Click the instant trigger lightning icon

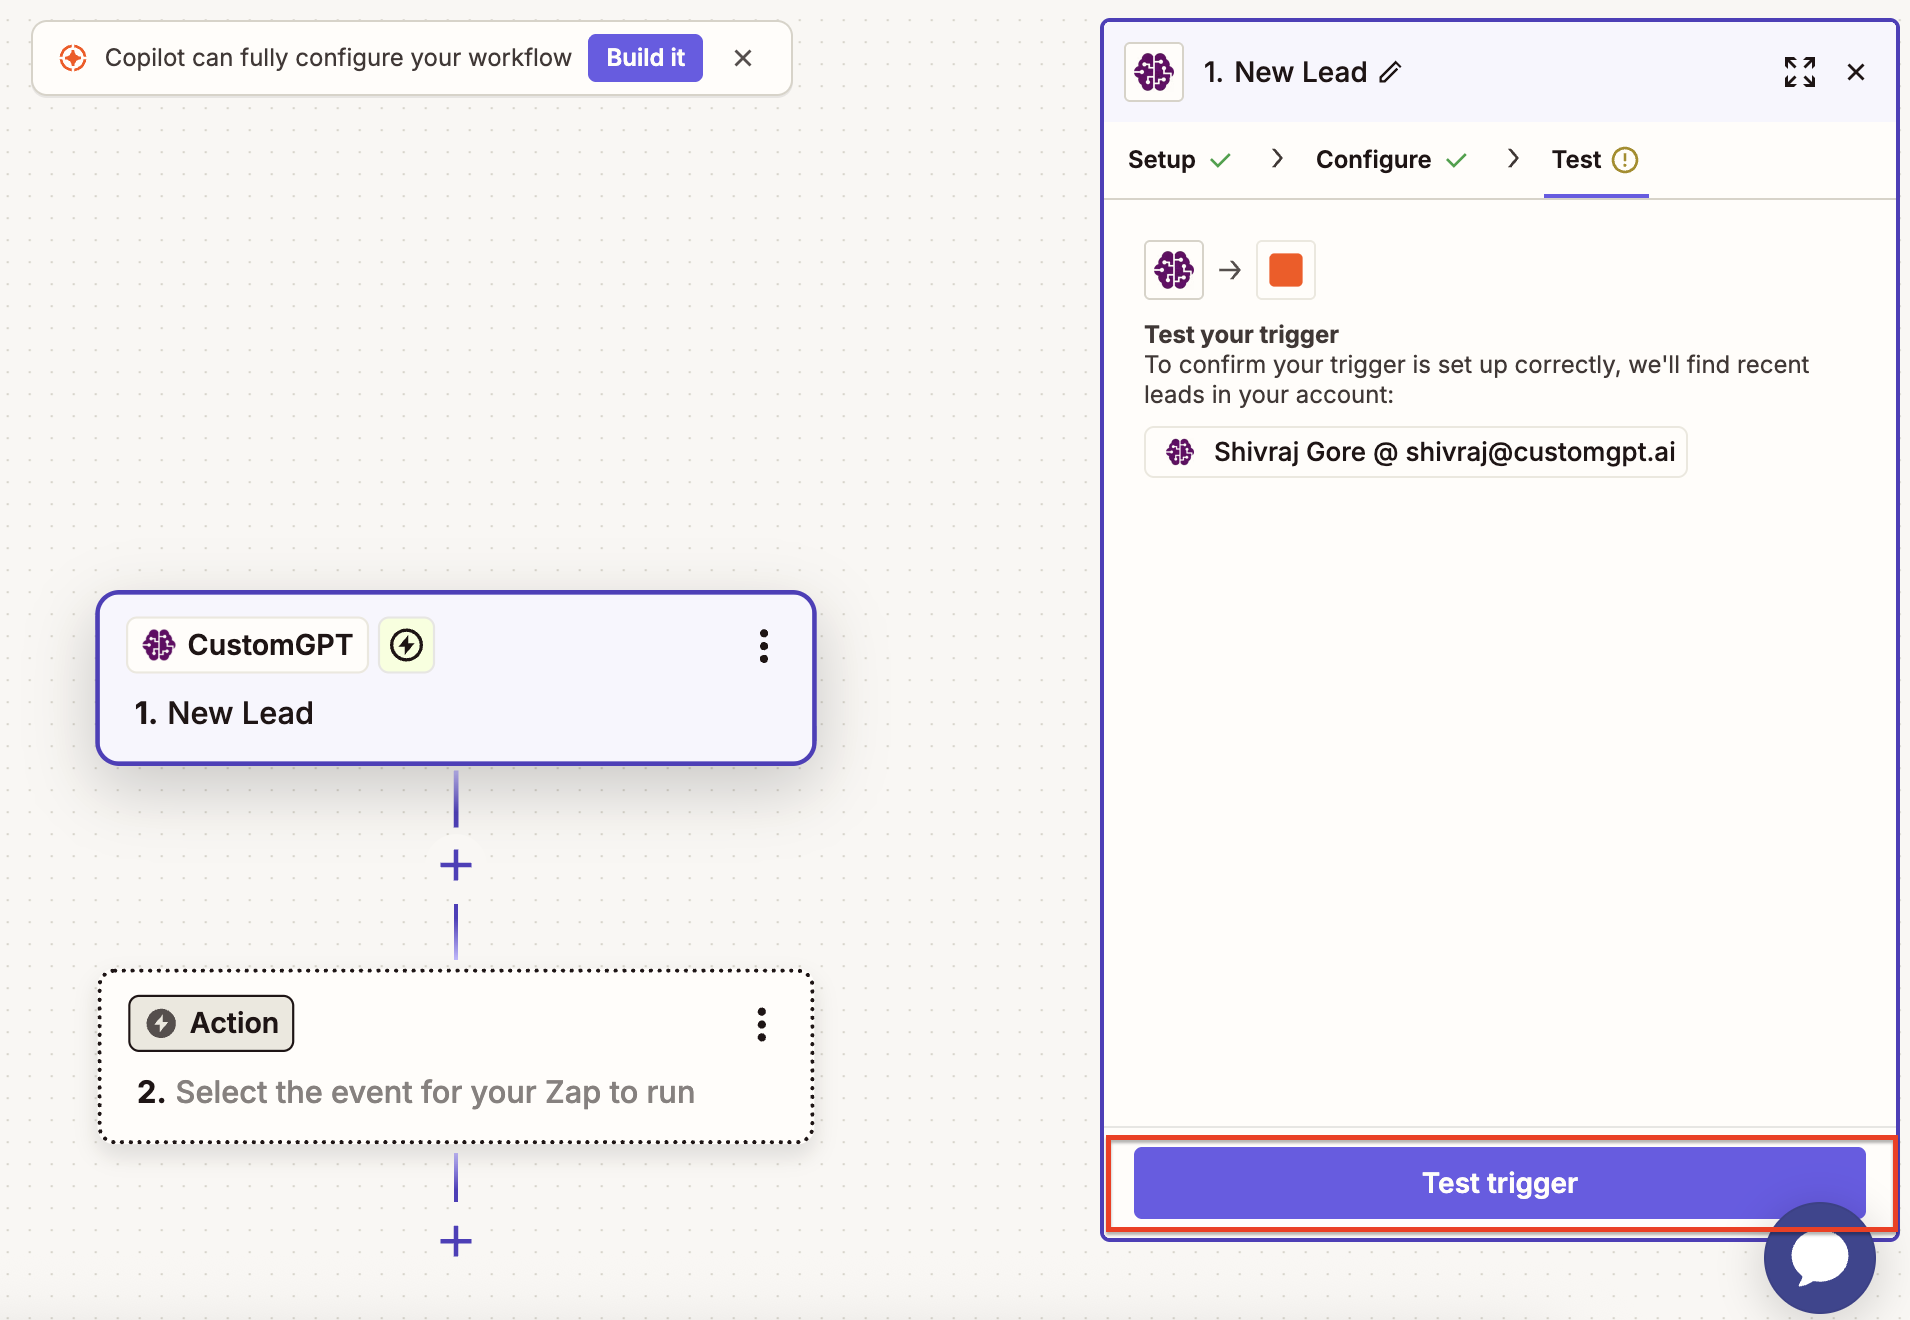[x=406, y=645]
